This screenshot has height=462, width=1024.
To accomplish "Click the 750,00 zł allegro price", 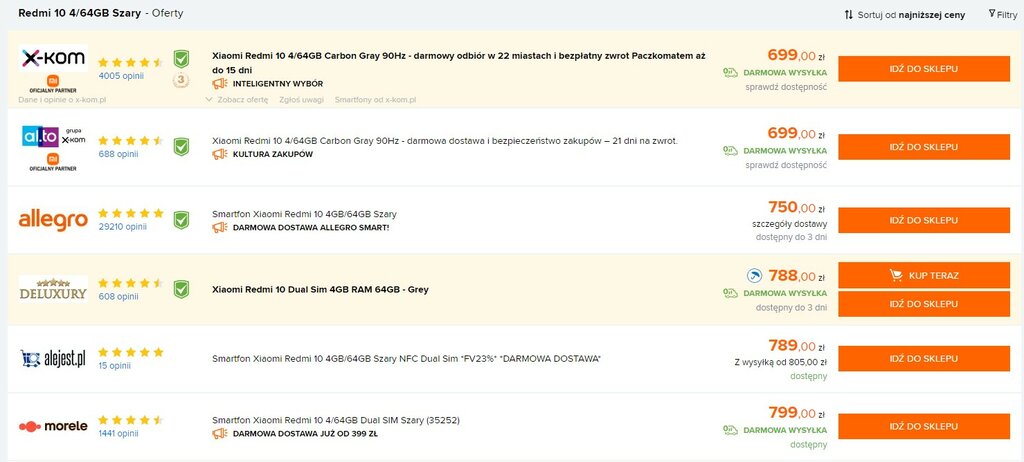I will (x=797, y=207).
